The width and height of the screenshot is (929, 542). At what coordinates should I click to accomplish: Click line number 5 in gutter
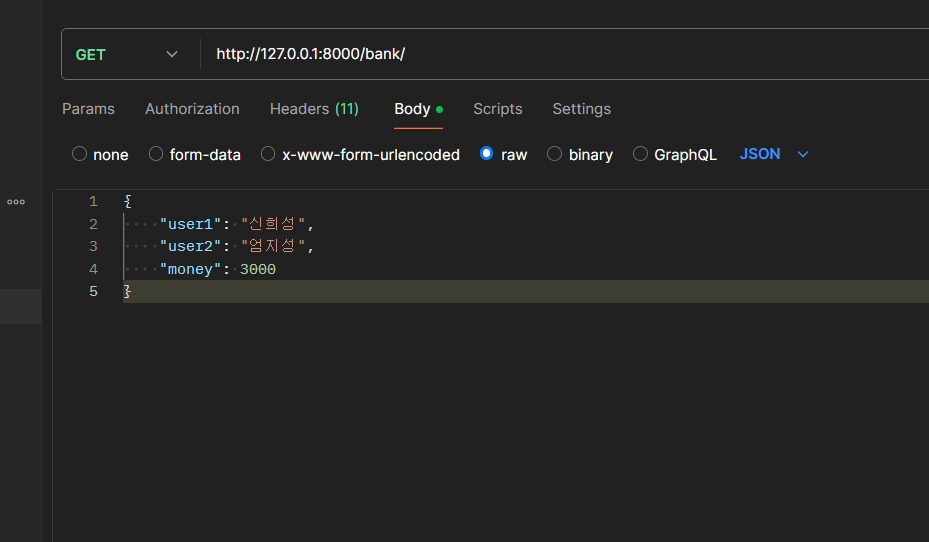[93, 291]
